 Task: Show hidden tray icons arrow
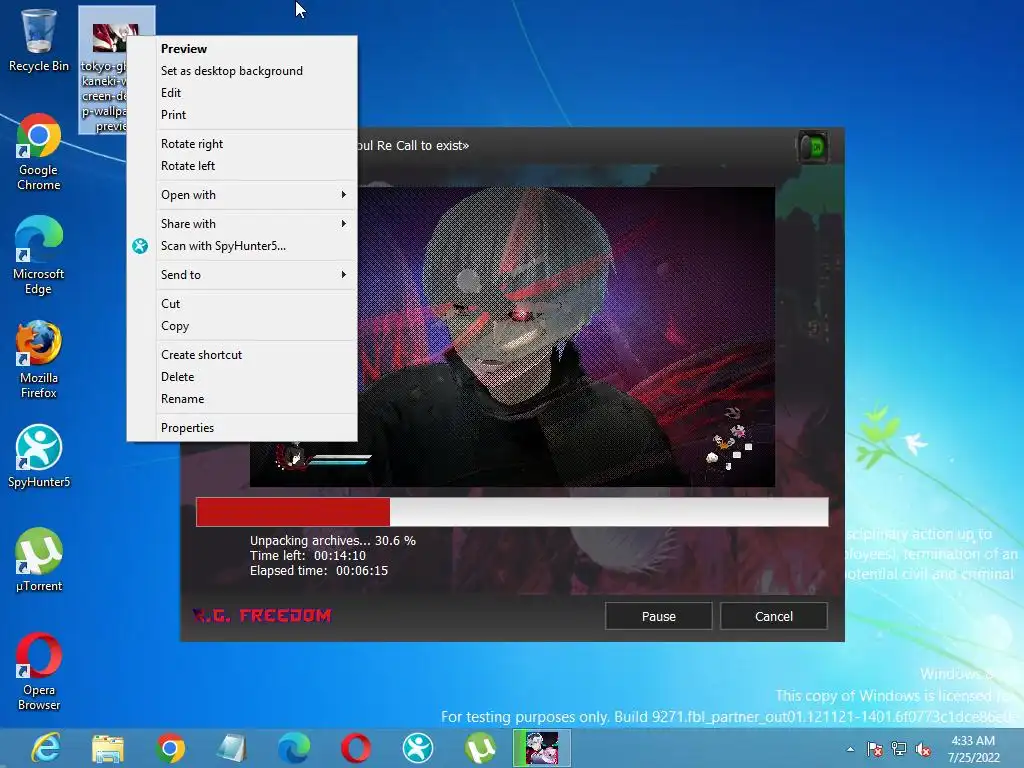pos(850,749)
